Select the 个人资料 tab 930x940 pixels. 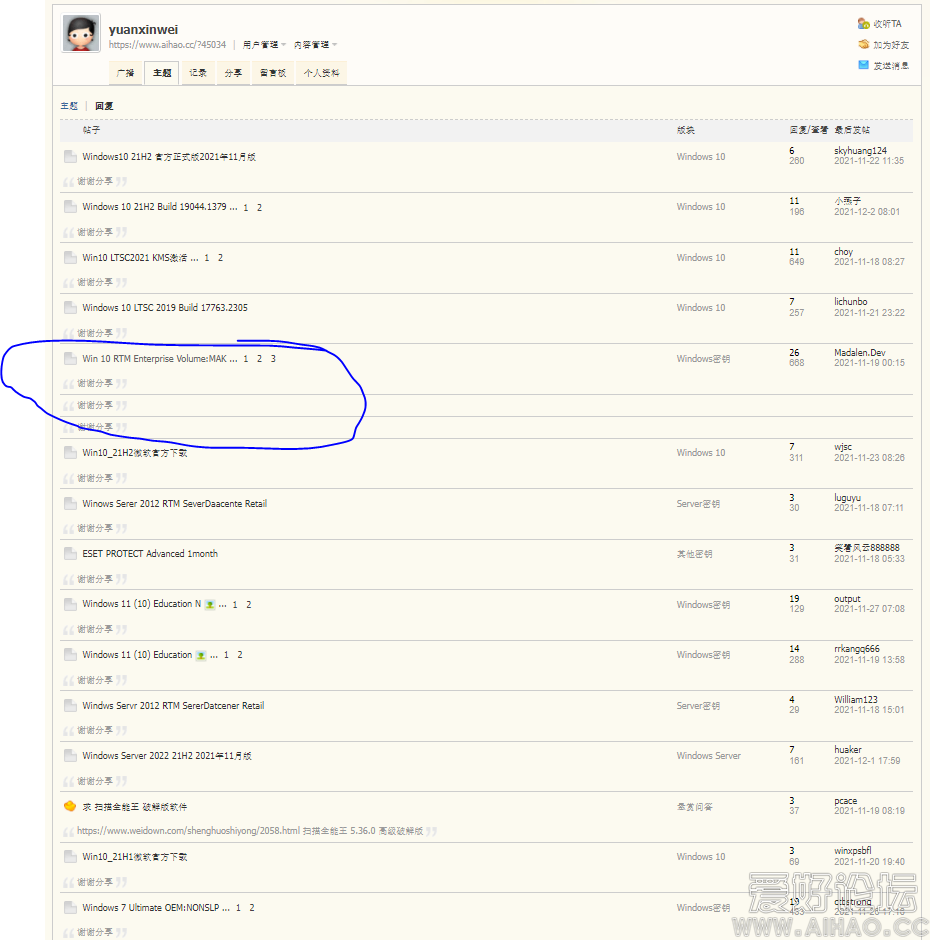(x=321, y=73)
